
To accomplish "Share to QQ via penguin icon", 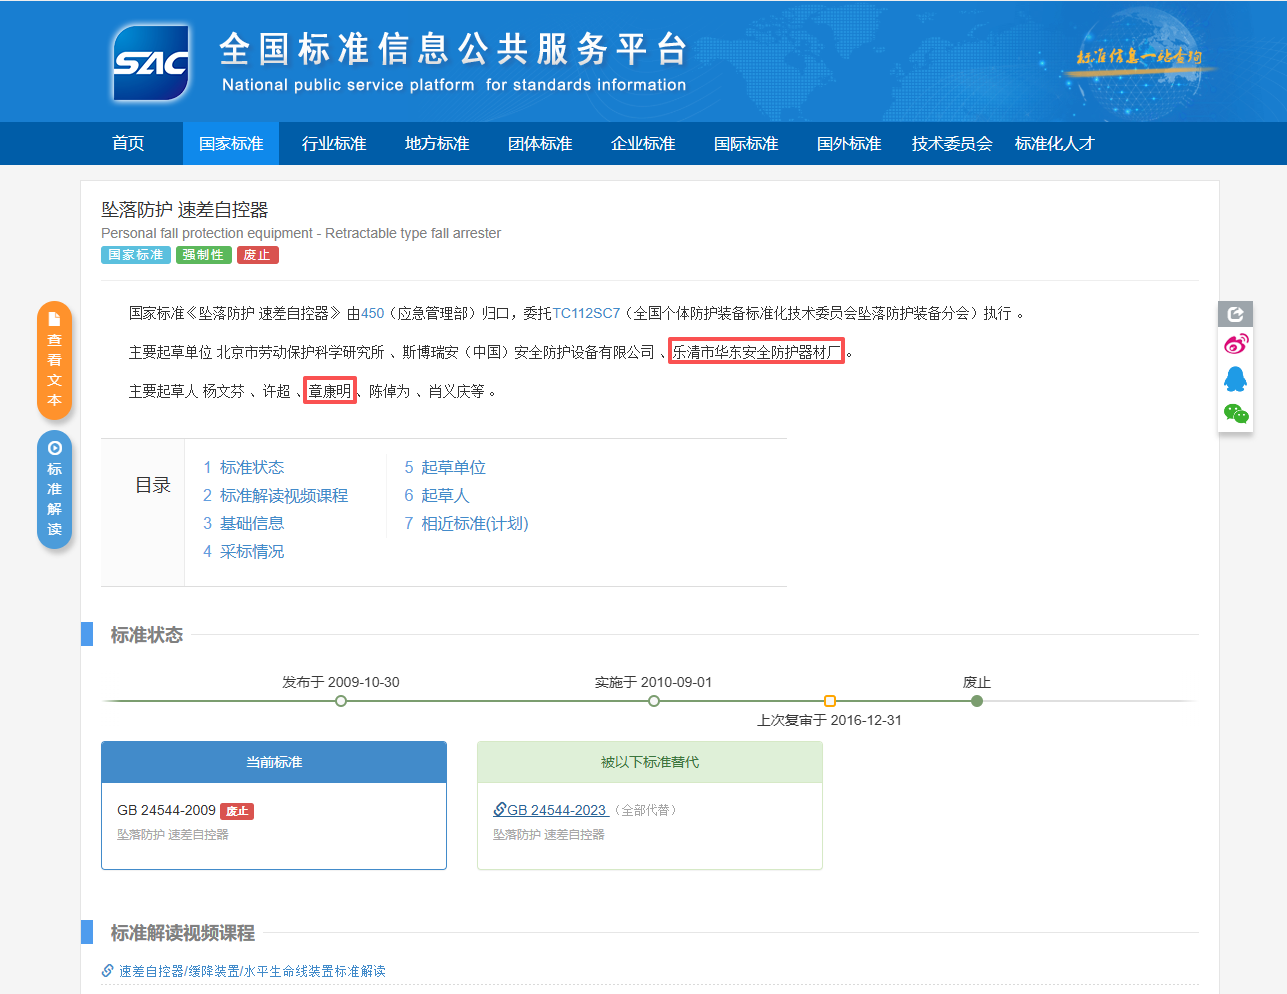I will click(1235, 379).
